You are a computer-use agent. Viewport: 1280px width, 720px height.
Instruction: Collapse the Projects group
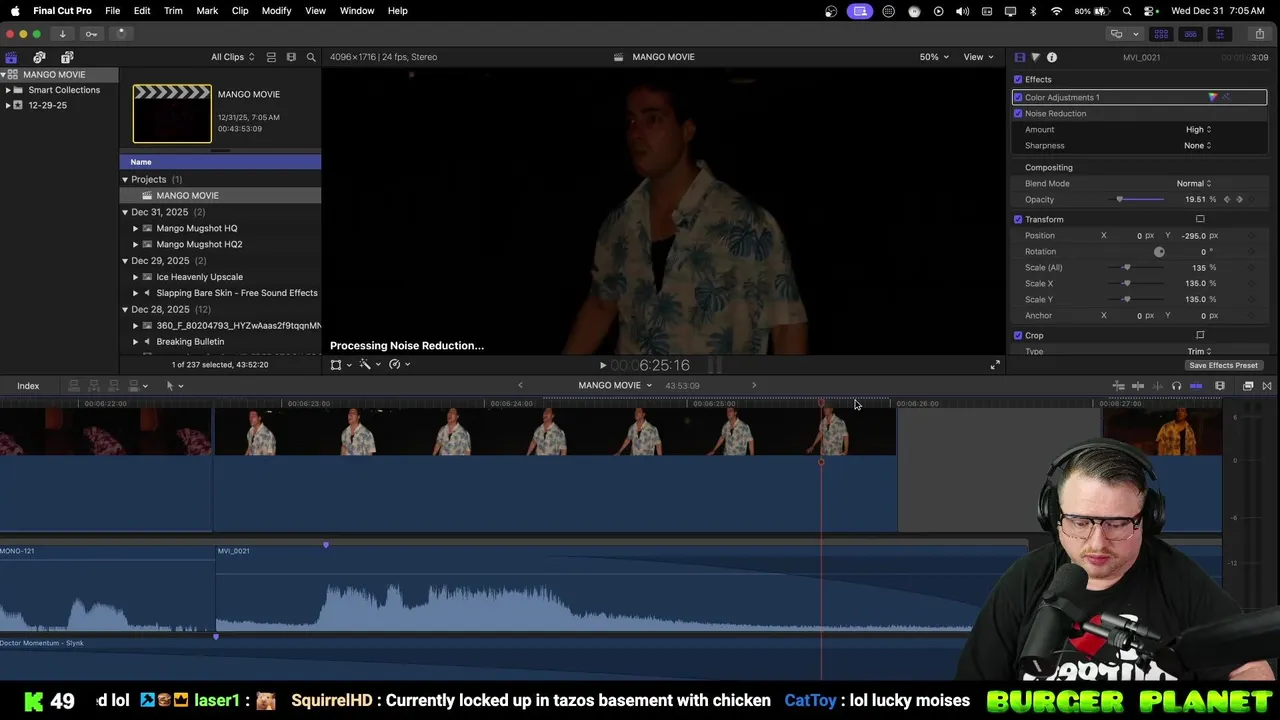[x=125, y=179]
